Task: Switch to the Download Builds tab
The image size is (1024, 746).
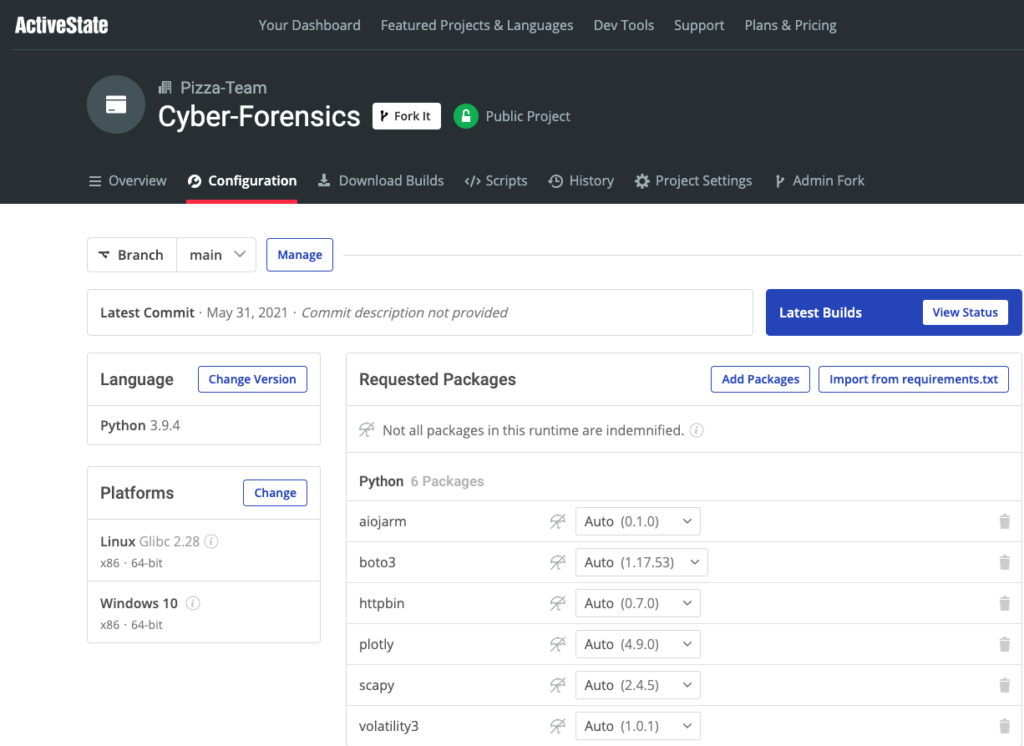Action: 383,181
